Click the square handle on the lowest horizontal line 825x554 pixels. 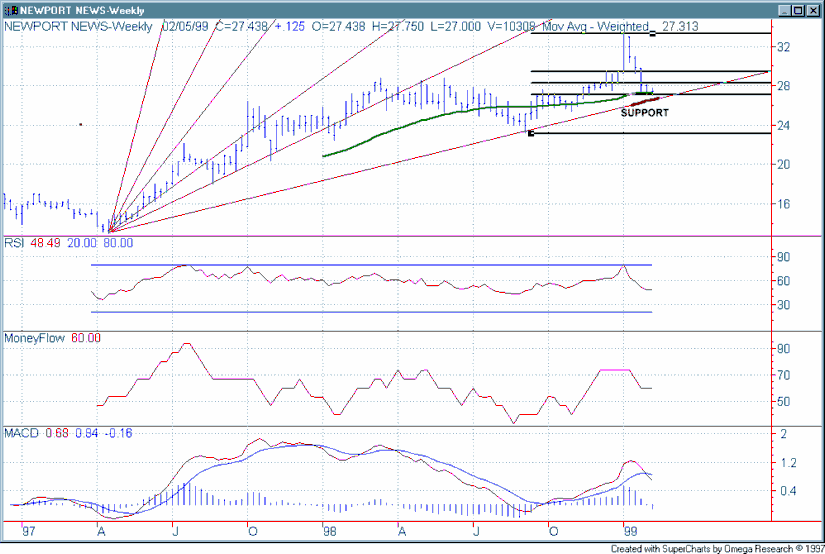pyautogui.click(x=530, y=133)
